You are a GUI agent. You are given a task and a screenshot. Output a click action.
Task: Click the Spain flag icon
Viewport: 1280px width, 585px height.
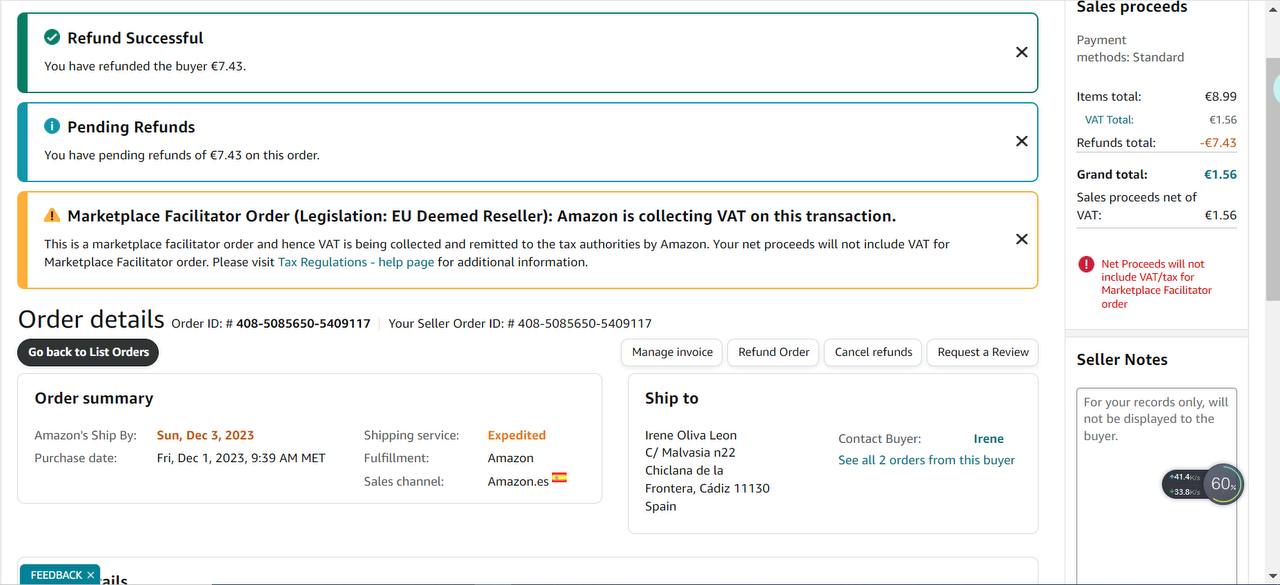559,478
